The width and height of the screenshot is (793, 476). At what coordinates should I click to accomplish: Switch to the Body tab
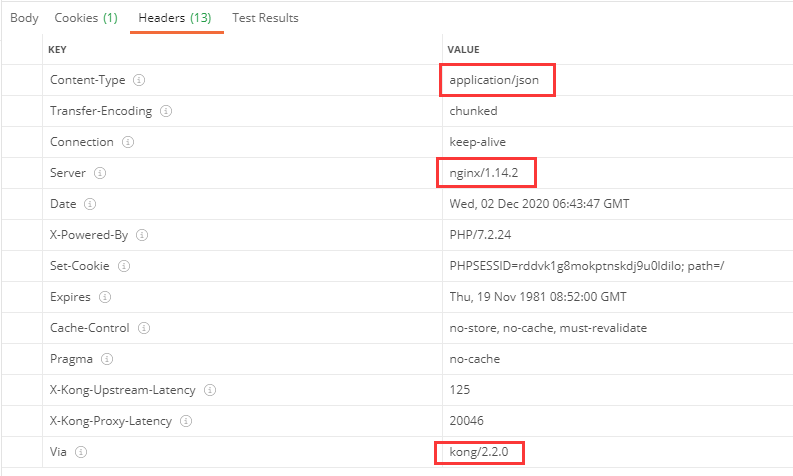click(24, 18)
